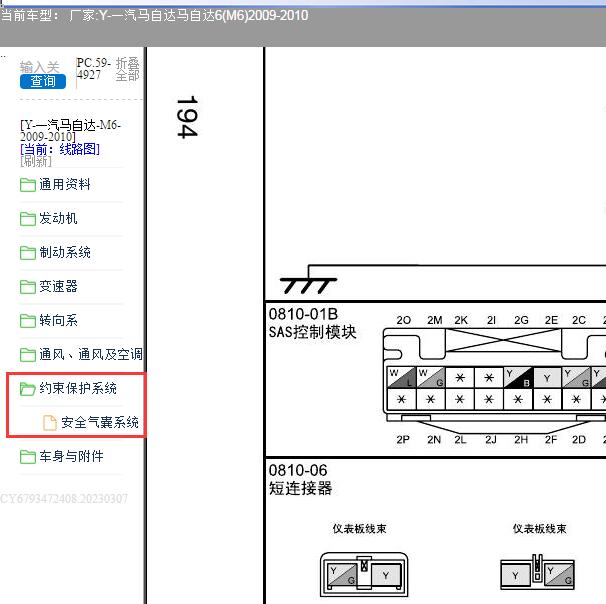The width and height of the screenshot is (606, 604).
Task: Click pin label 2N below SAS connector
Action: point(434,440)
